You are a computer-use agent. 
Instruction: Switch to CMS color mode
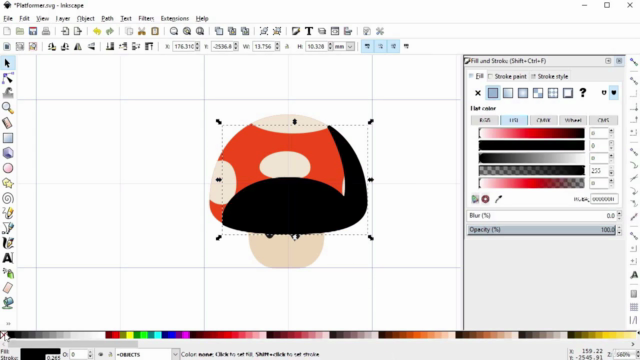coord(603,120)
